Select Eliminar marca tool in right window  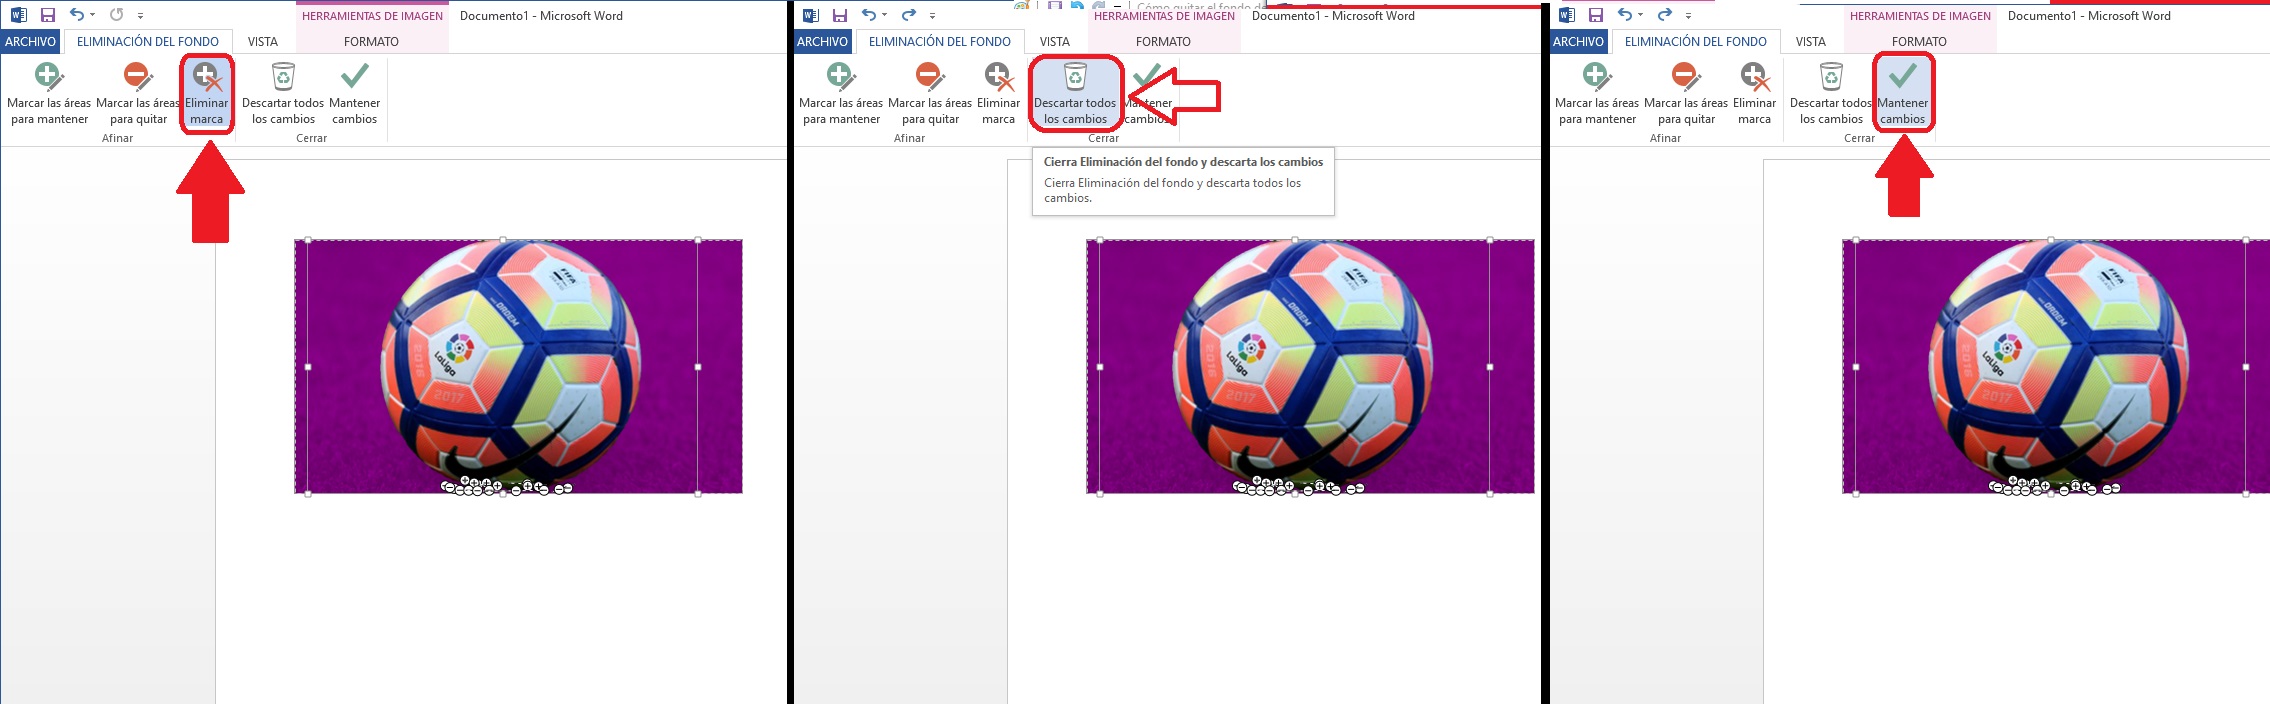coord(1754,94)
